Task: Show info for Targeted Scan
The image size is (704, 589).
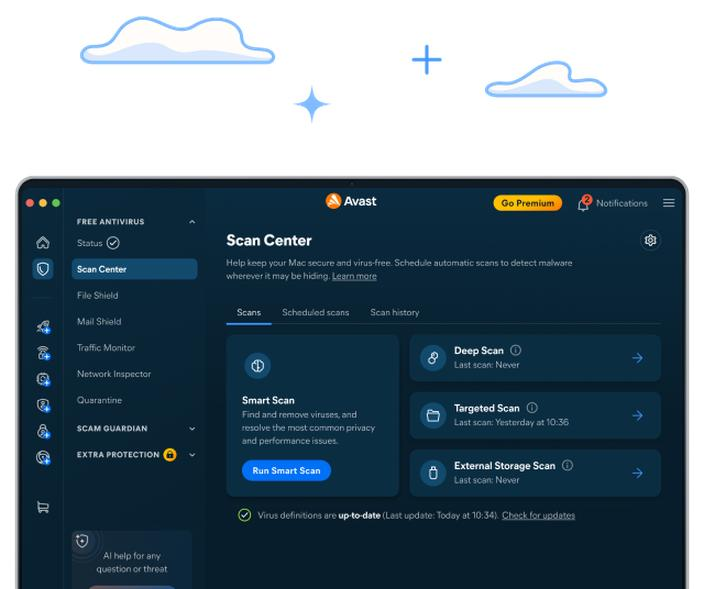Action: point(532,408)
